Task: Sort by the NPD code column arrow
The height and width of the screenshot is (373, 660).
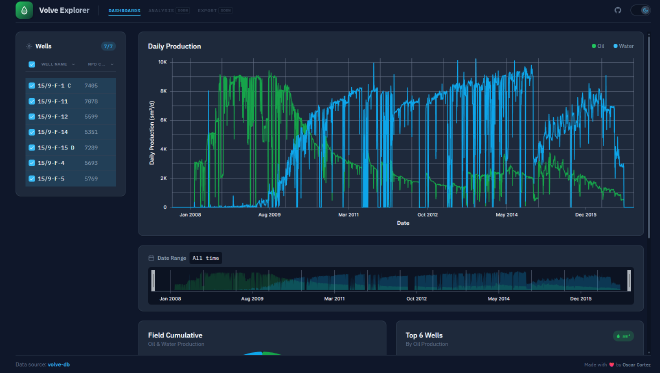Action: point(112,64)
